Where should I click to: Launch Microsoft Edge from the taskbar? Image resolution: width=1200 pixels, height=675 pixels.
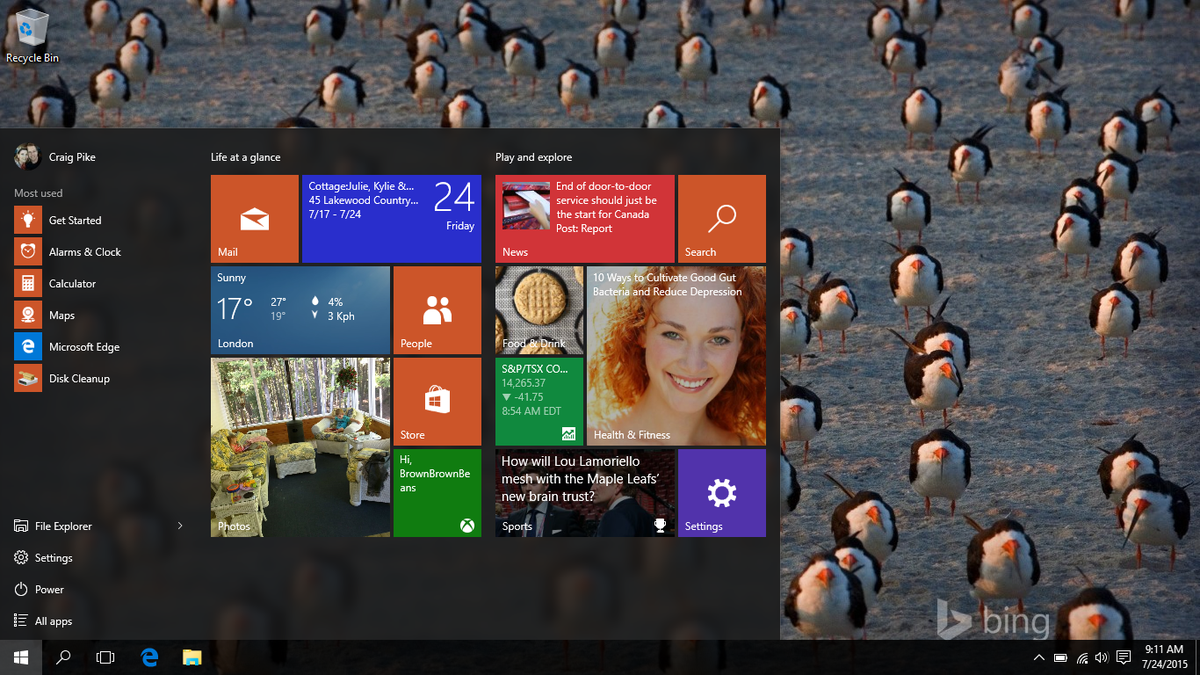[x=150, y=657]
